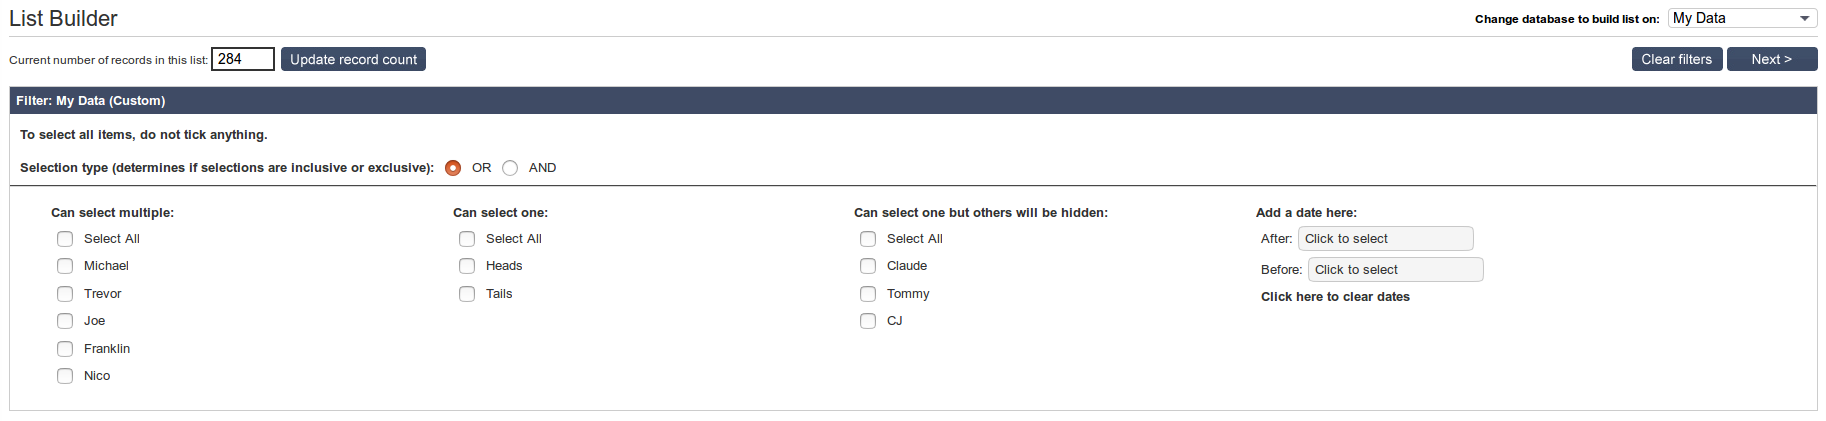The width and height of the screenshot is (1826, 421).
Task: Click the Clear filters button
Action: coord(1676,59)
